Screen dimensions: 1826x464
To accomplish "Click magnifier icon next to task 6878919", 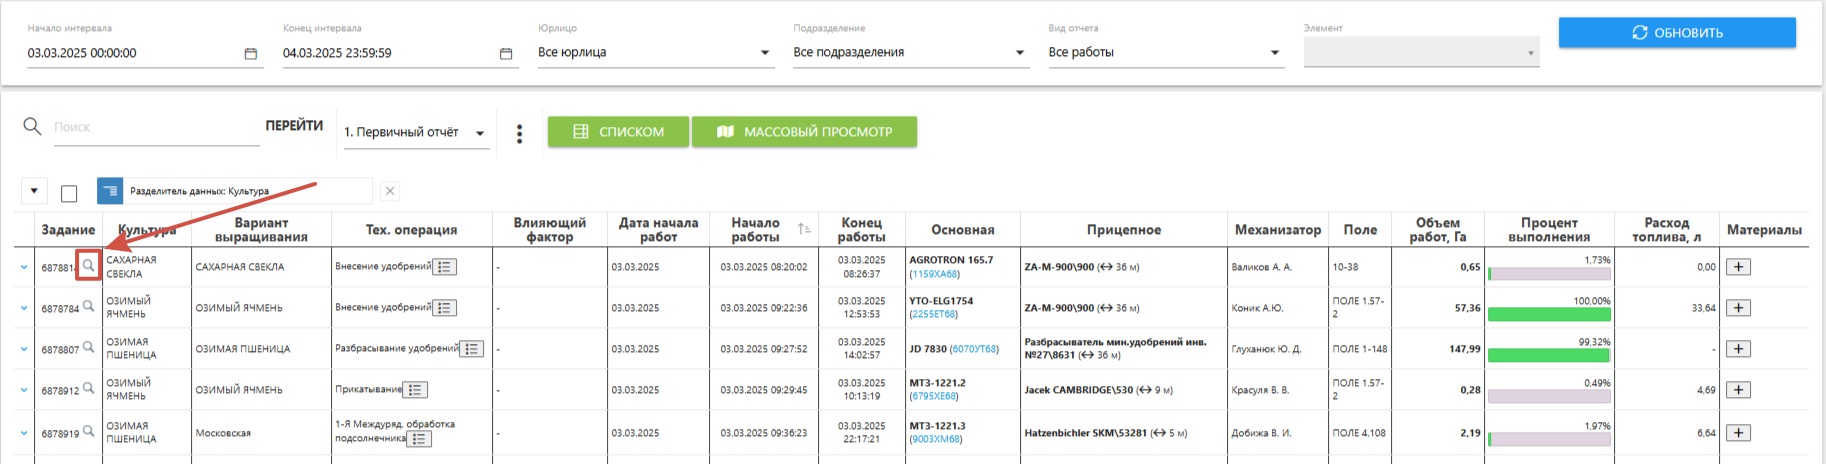I will (x=88, y=432).
